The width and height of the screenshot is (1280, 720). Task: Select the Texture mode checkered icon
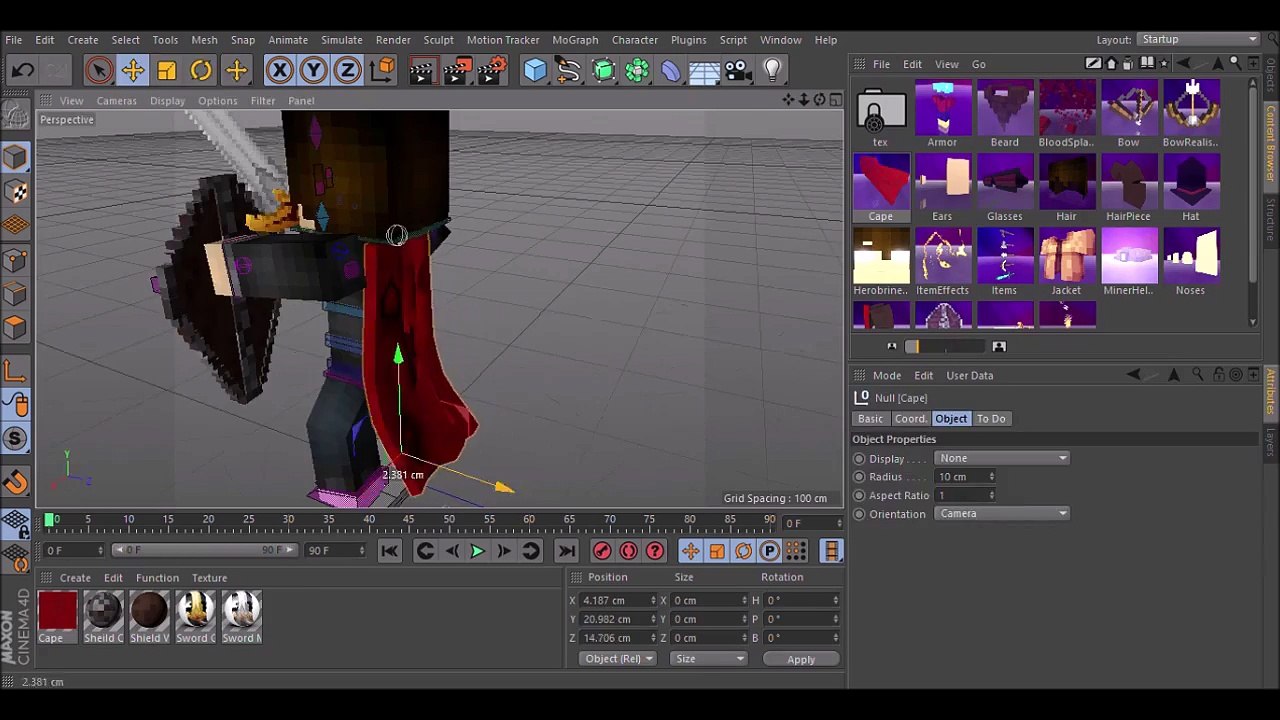click(x=15, y=191)
